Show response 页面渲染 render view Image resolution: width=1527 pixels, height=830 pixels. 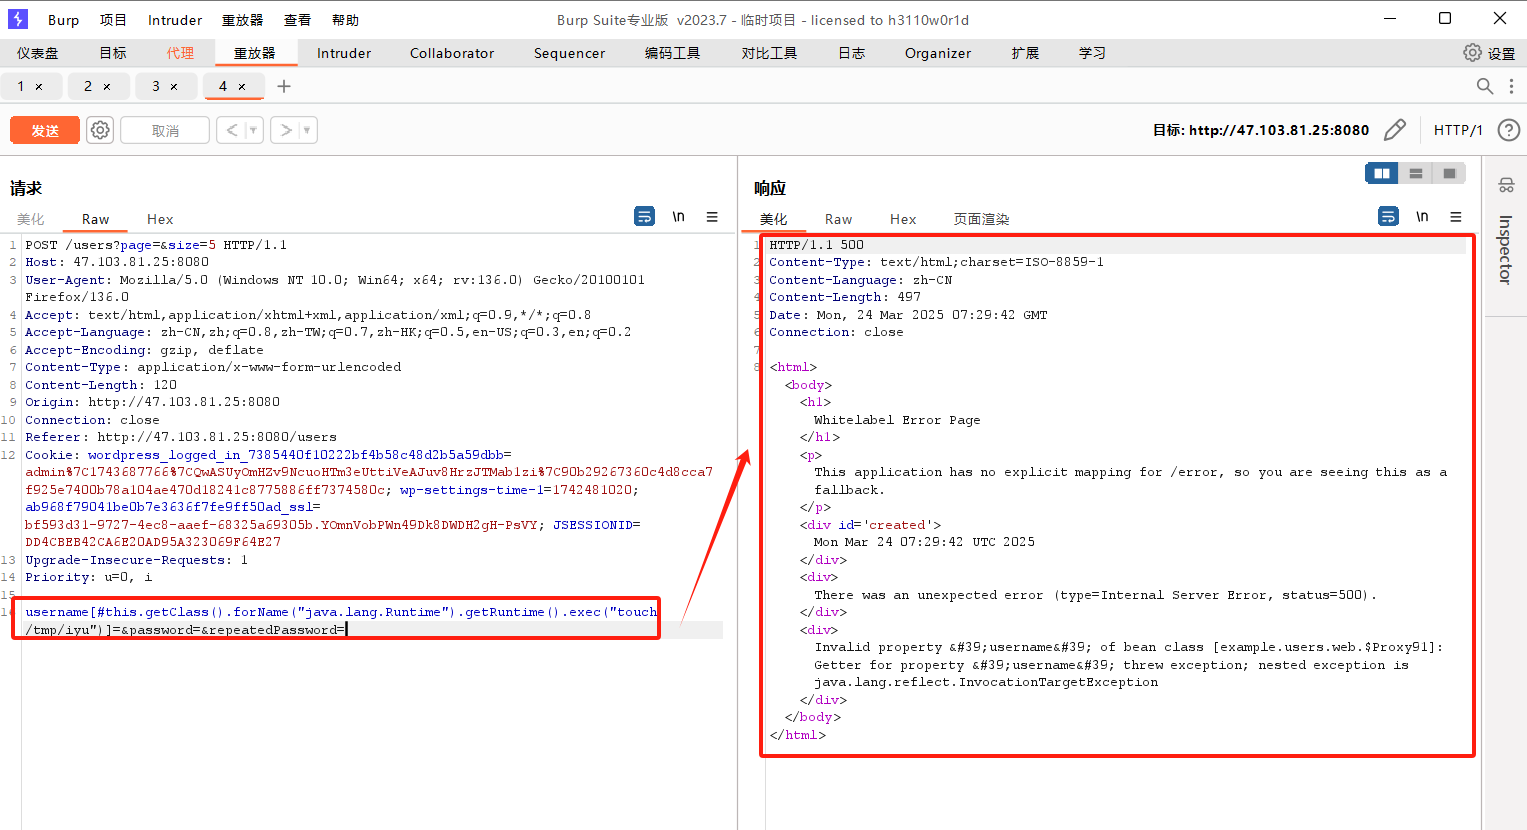coord(981,219)
